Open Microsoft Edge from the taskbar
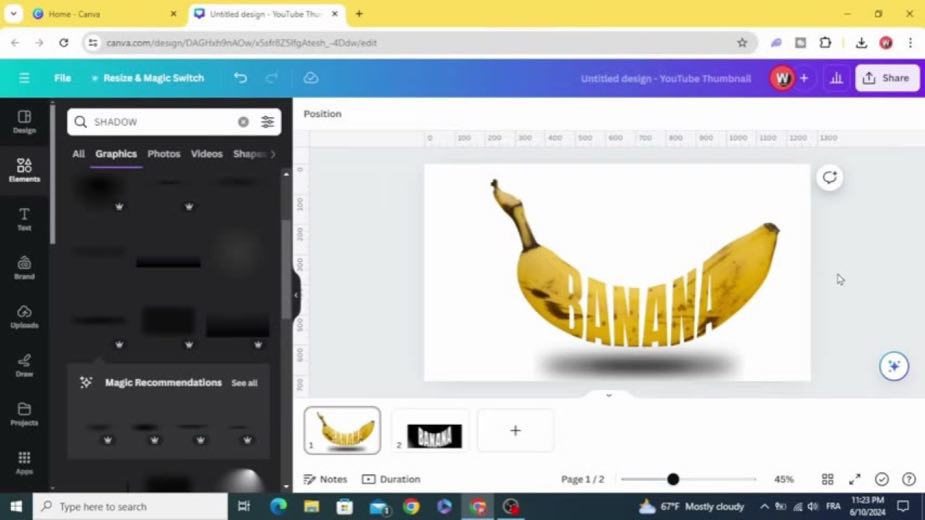Screen dimensions: 925x520 click(278, 506)
